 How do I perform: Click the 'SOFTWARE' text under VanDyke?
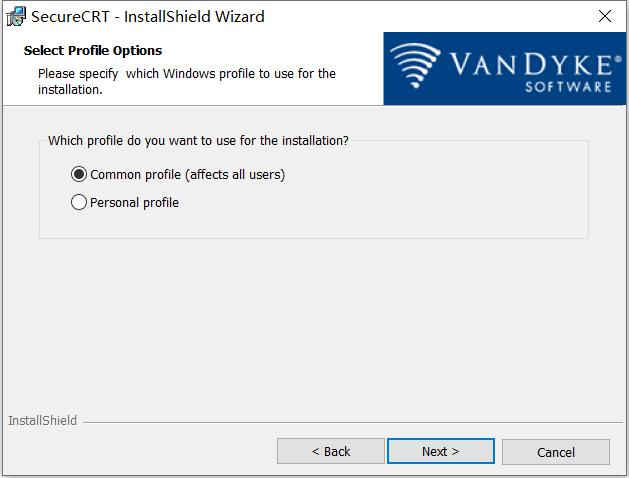pyautogui.click(x=567, y=87)
